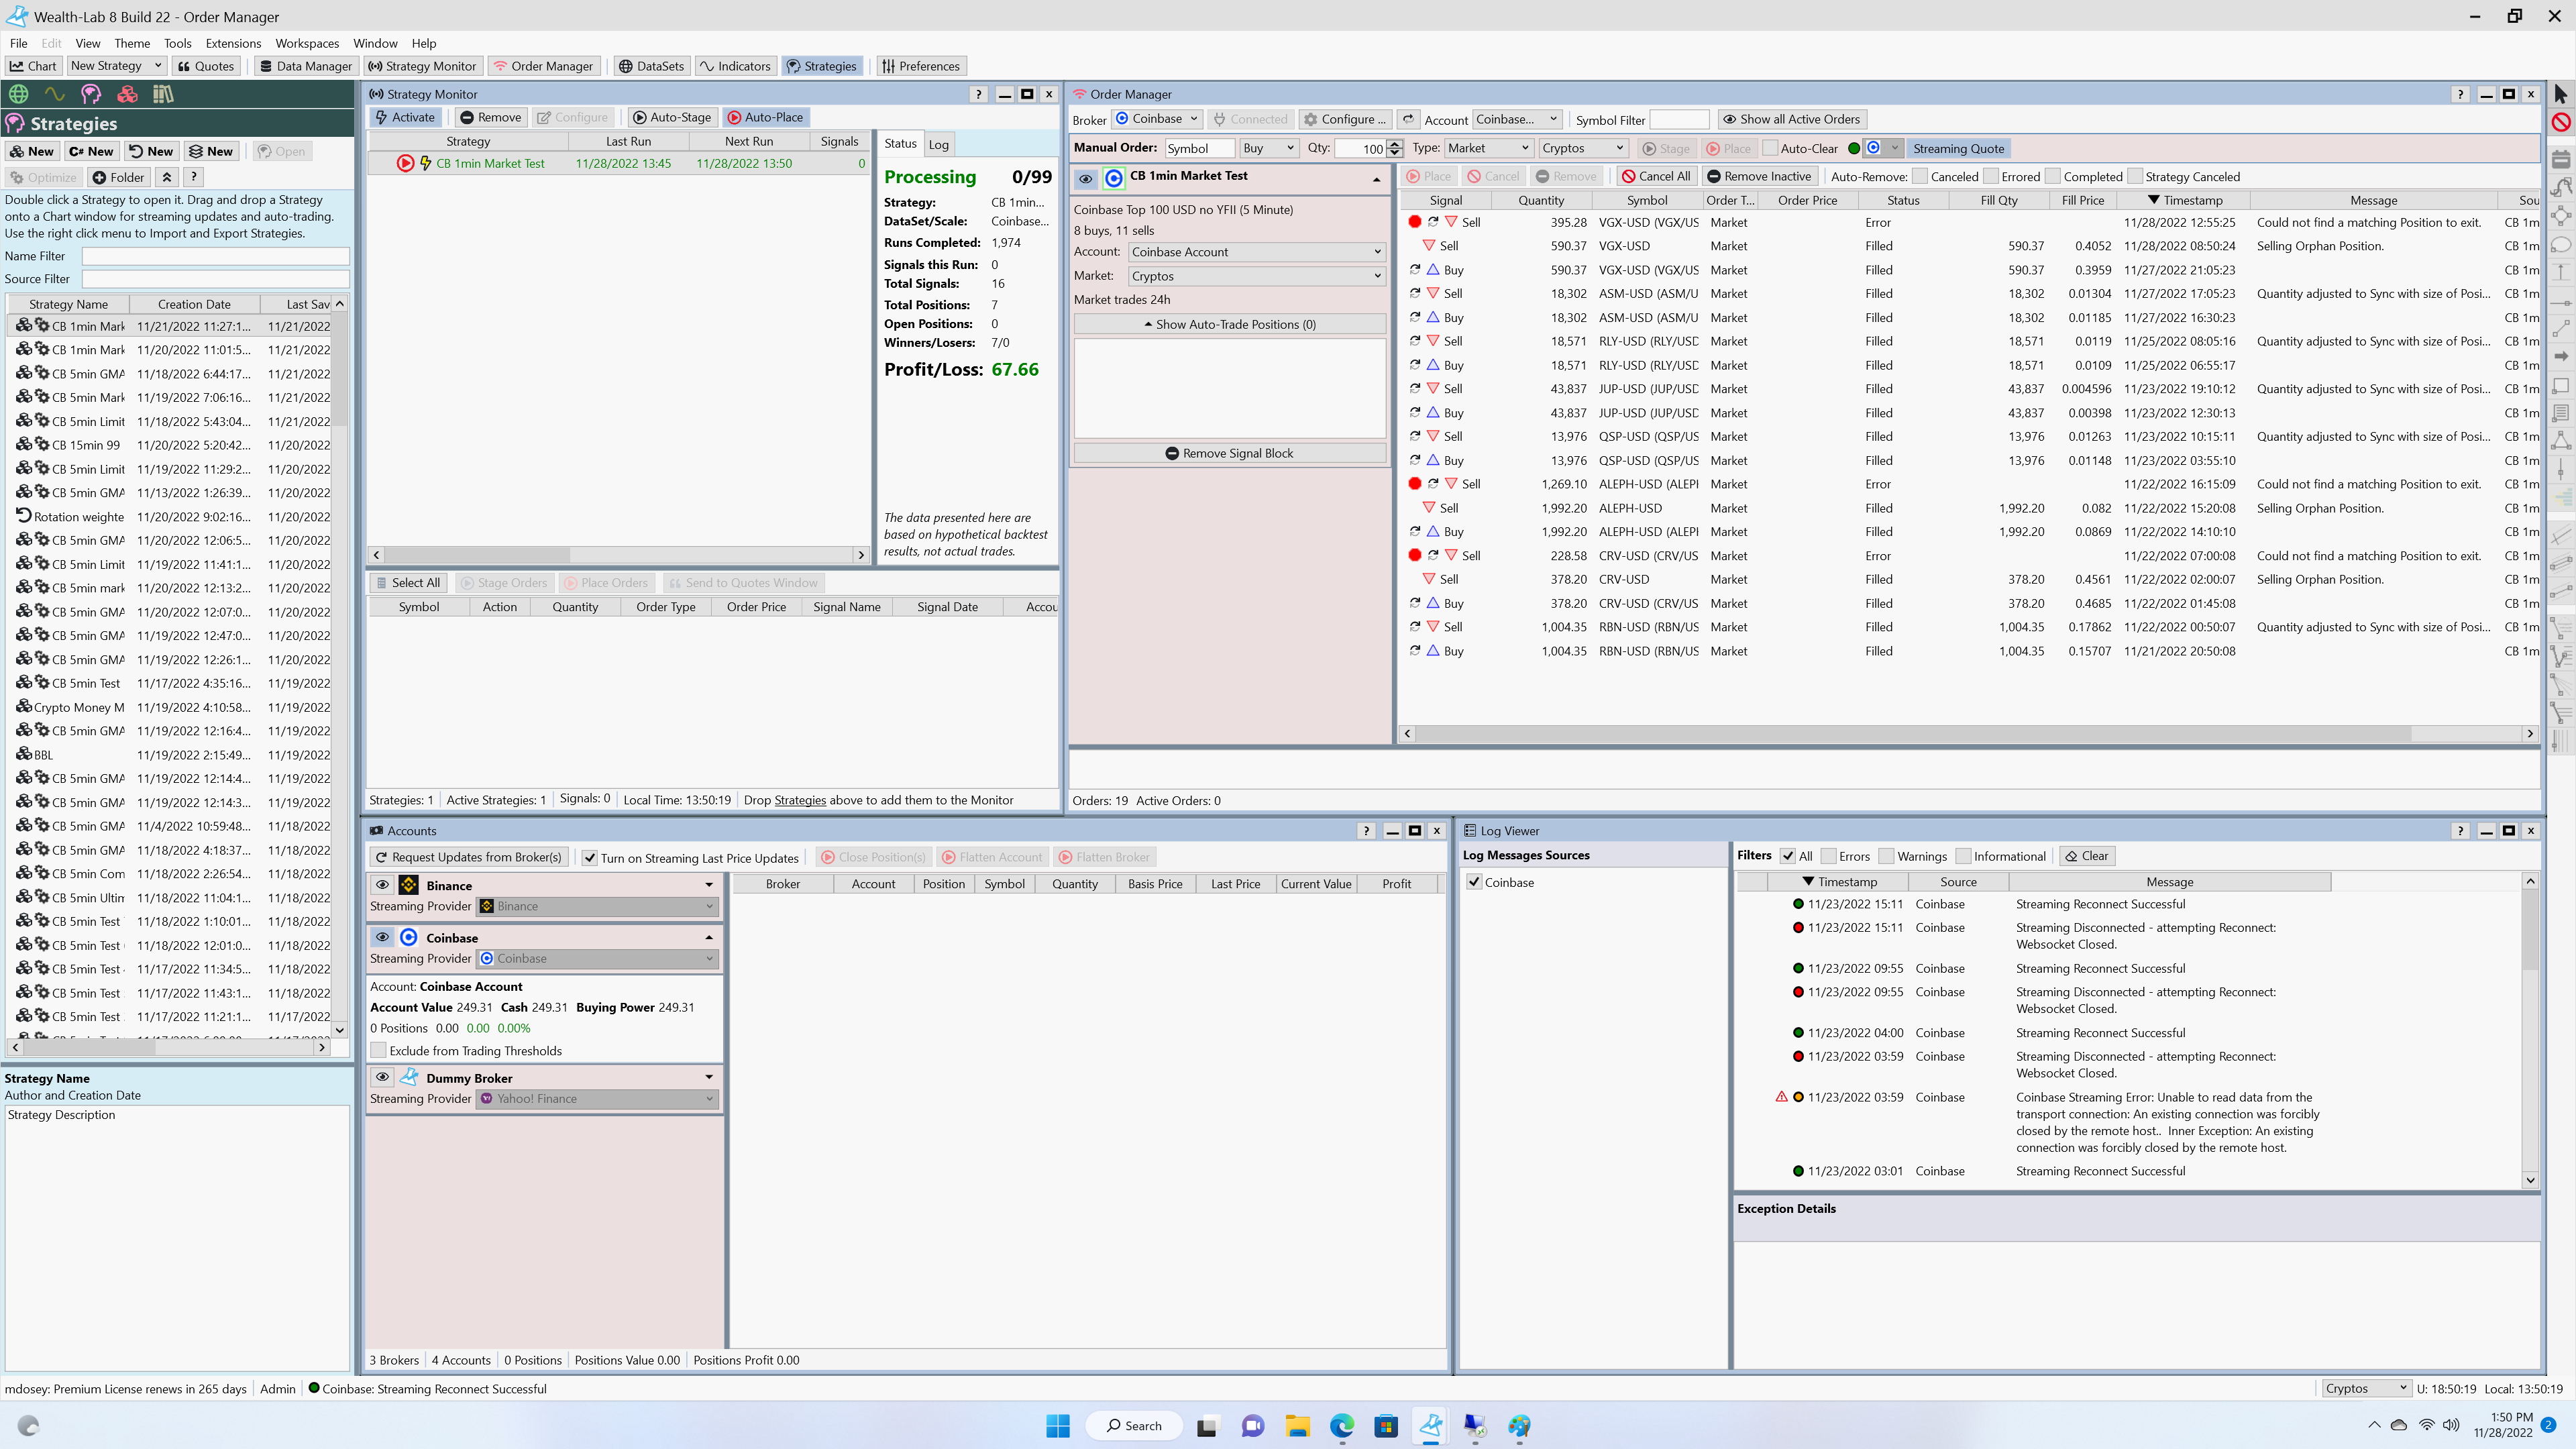Click inside the Name Filter field
This screenshot has width=2576, height=1449.
[215, 256]
